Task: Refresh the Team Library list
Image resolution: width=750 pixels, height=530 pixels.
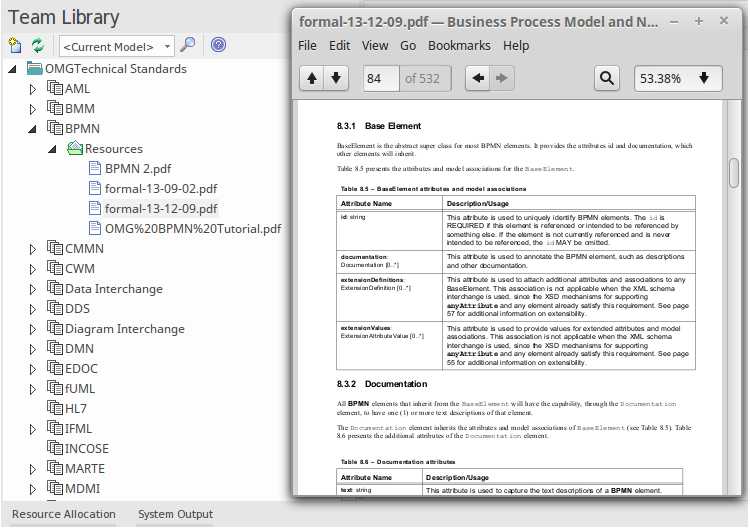Action: [38, 45]
